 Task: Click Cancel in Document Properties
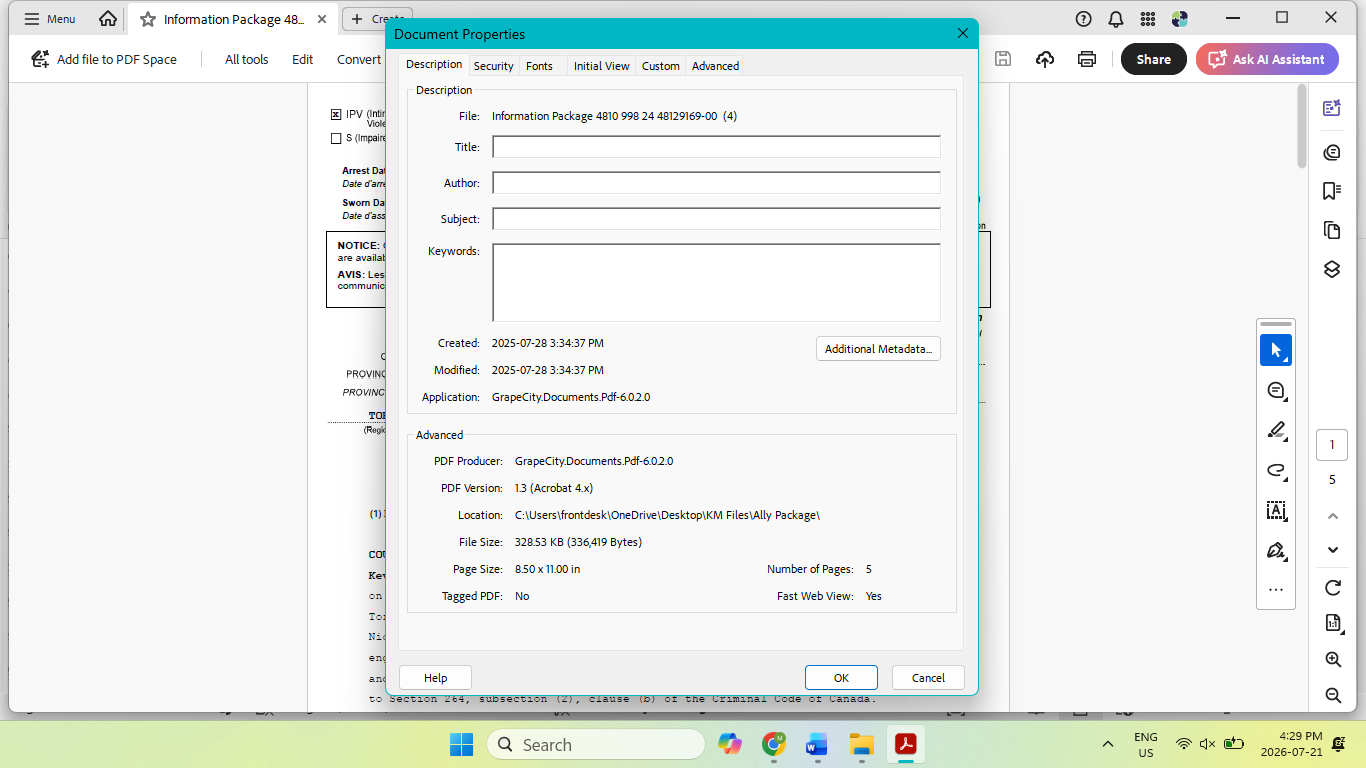[928, 677]
